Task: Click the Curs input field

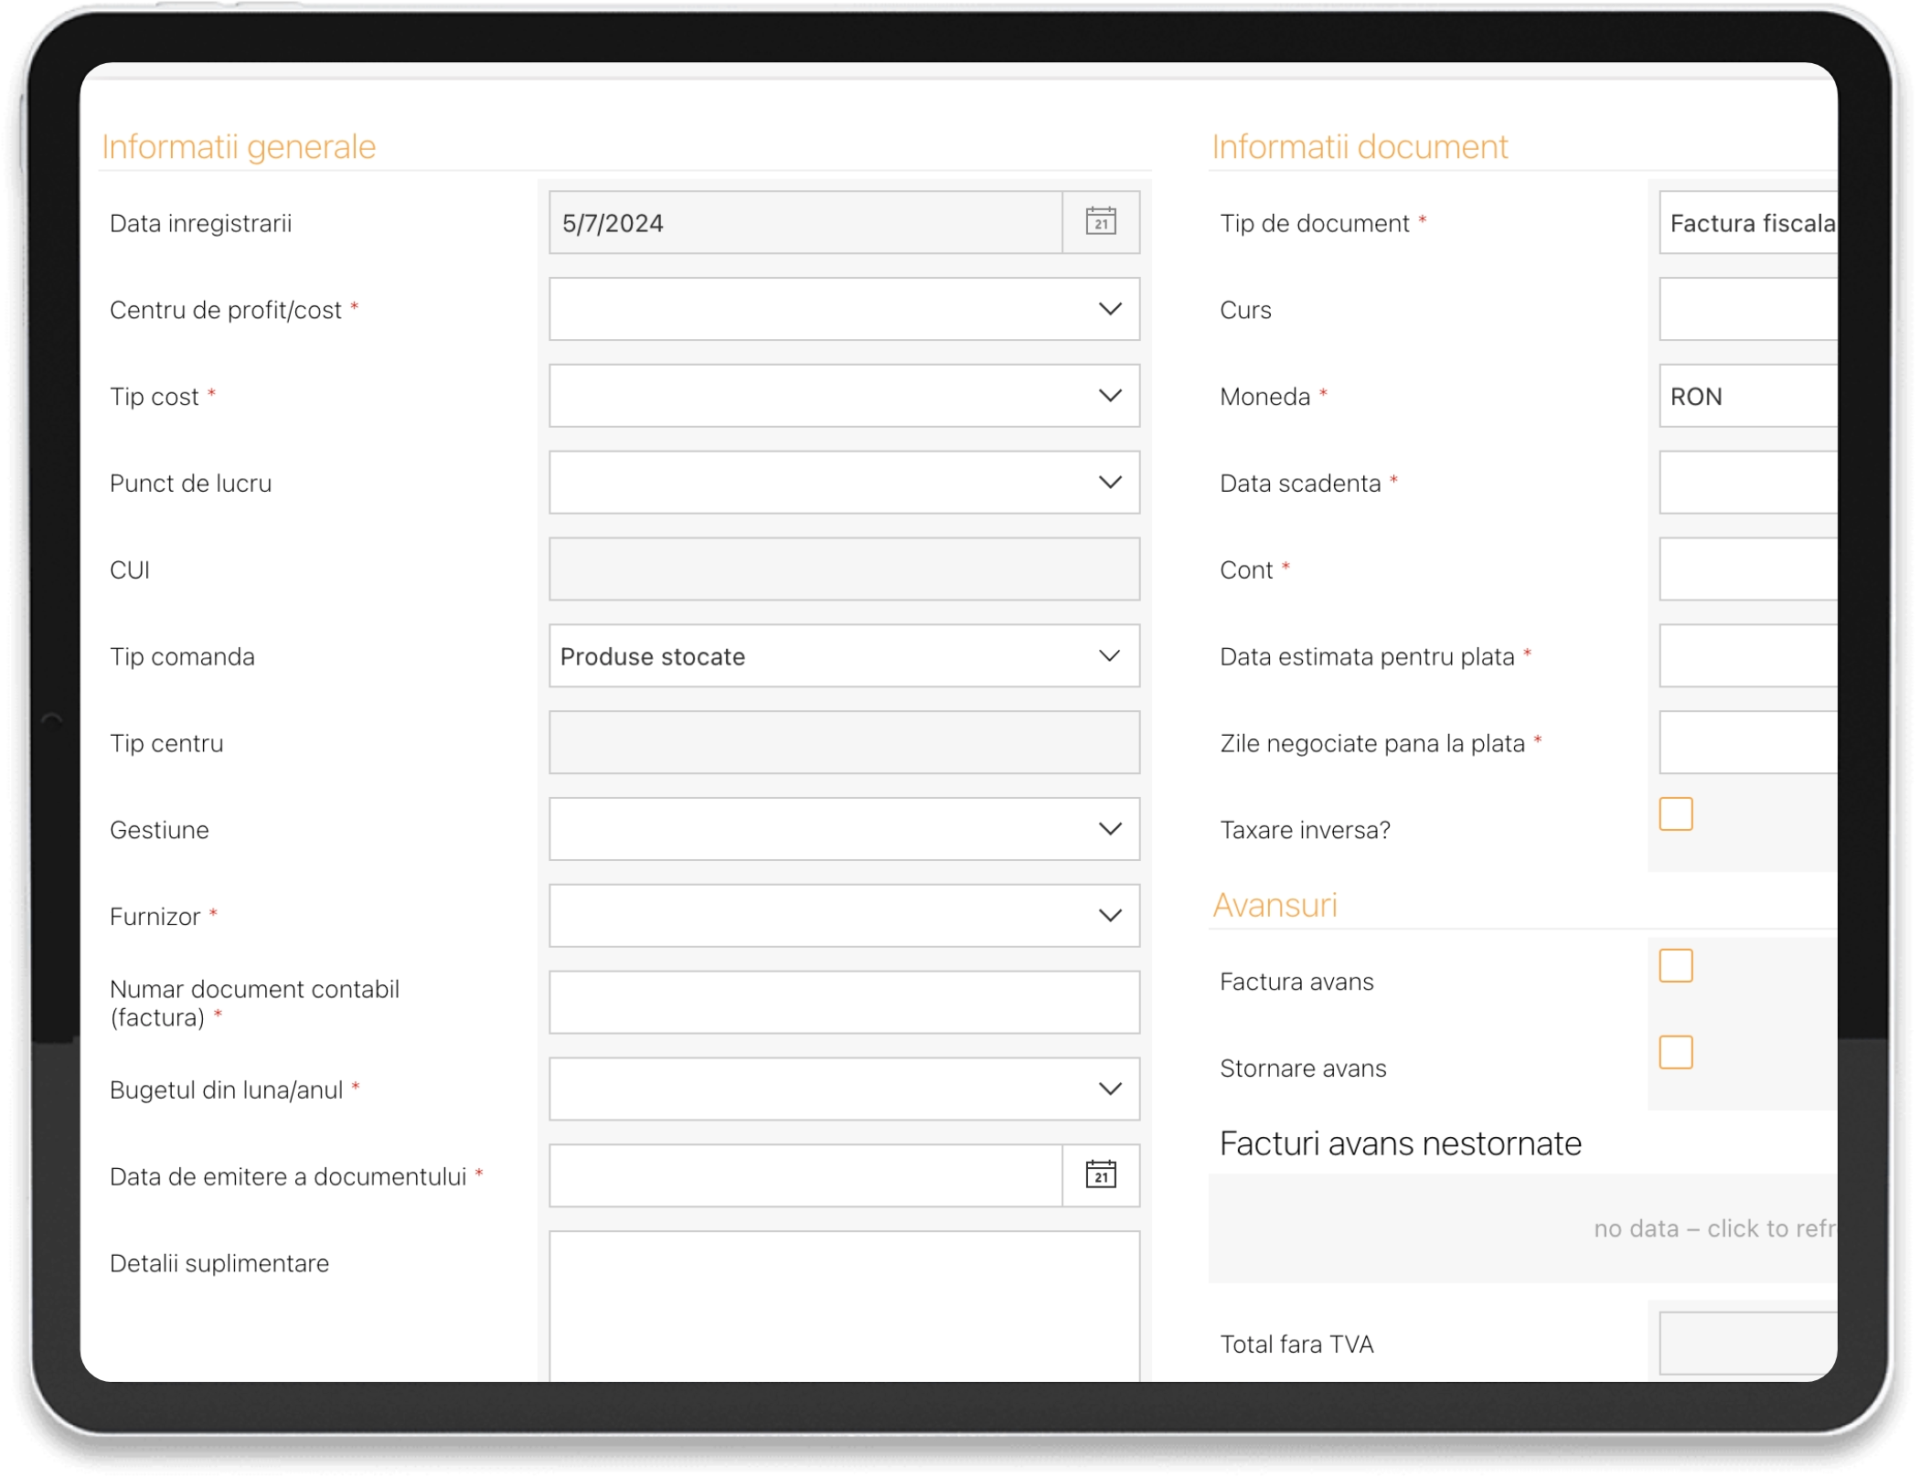Action: point(1747,309)
